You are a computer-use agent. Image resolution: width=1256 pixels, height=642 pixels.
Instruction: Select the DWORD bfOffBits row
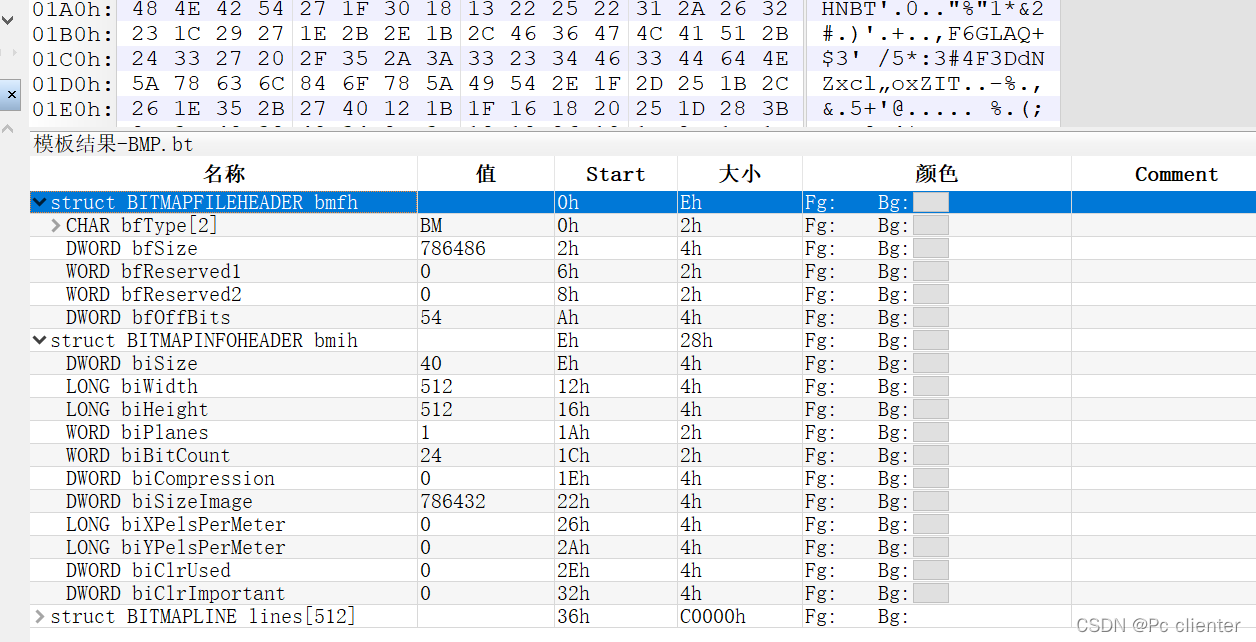pos(643,317)
